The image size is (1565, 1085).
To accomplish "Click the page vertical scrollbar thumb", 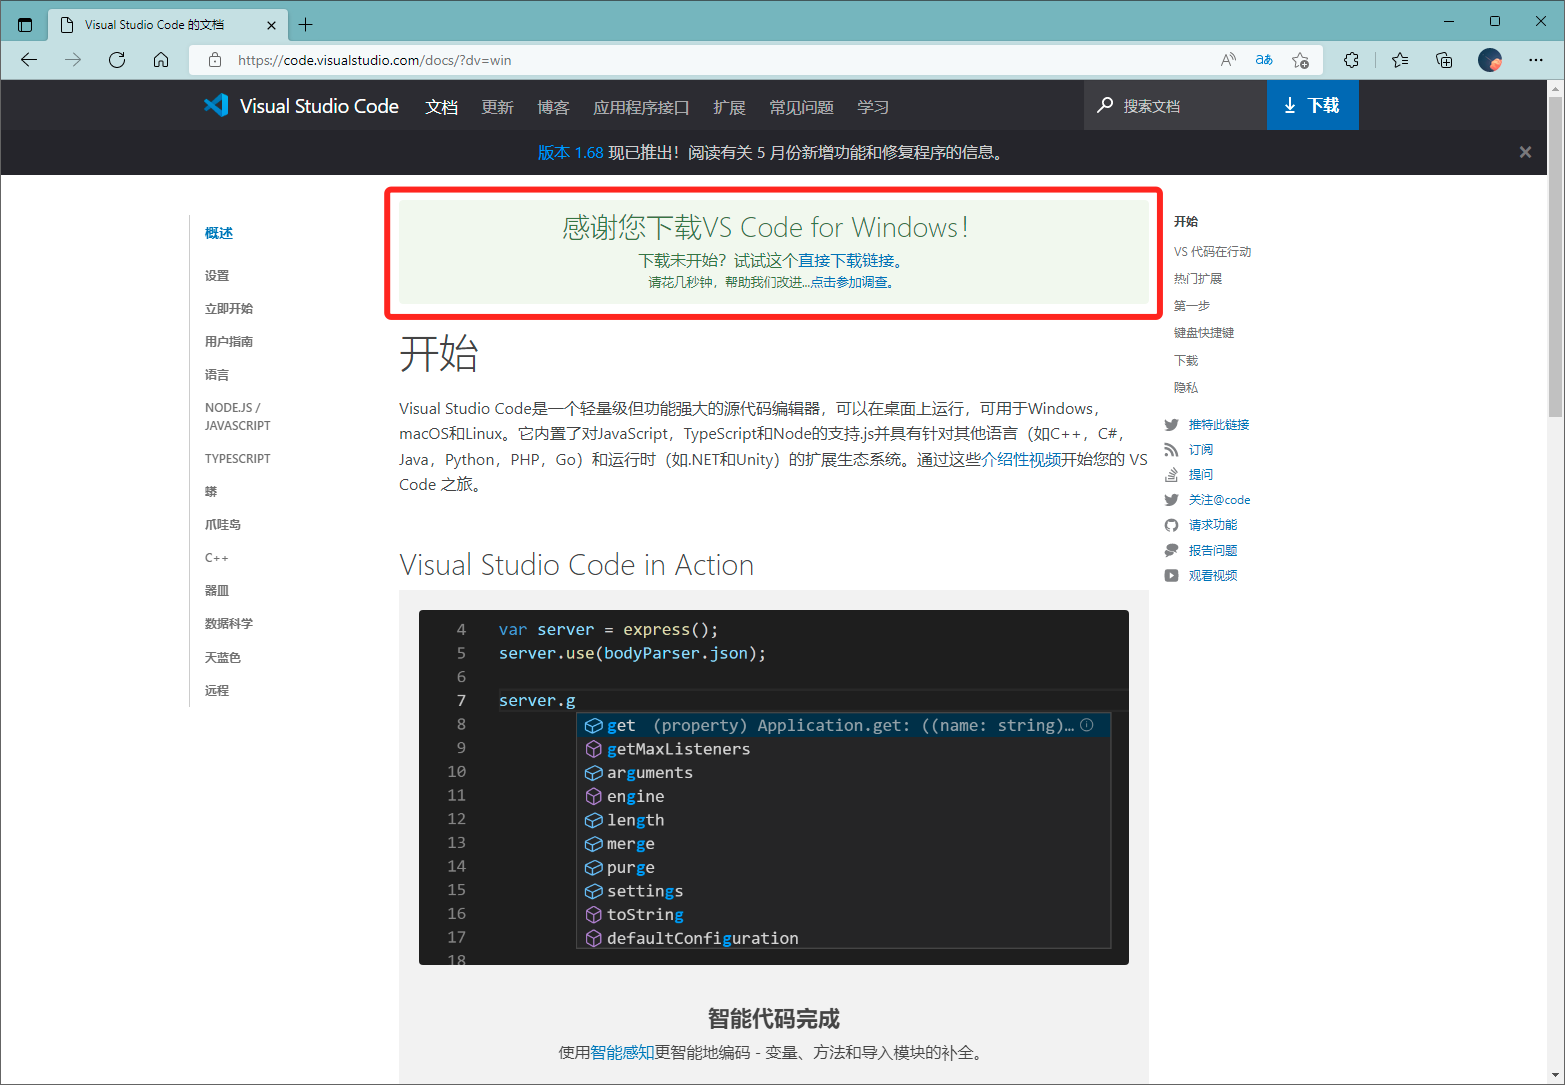I will point(1555,256).
